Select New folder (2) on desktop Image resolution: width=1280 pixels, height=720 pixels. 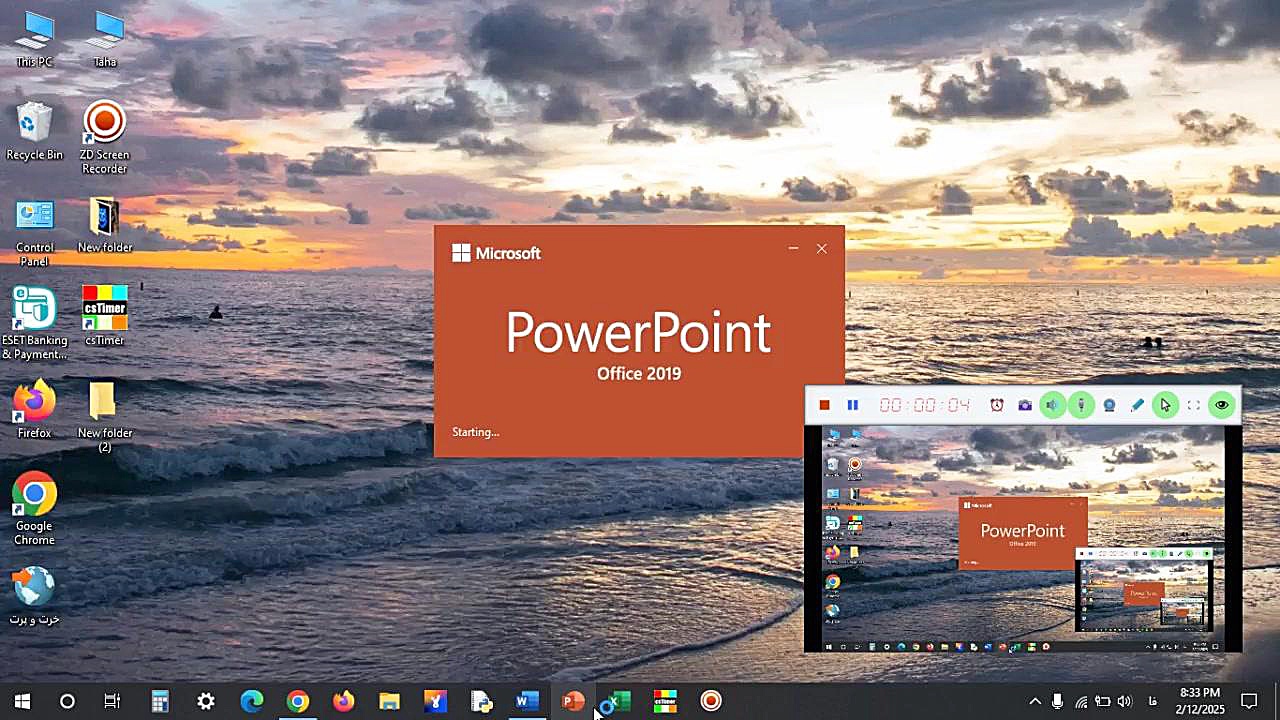[x=105, y=416]
